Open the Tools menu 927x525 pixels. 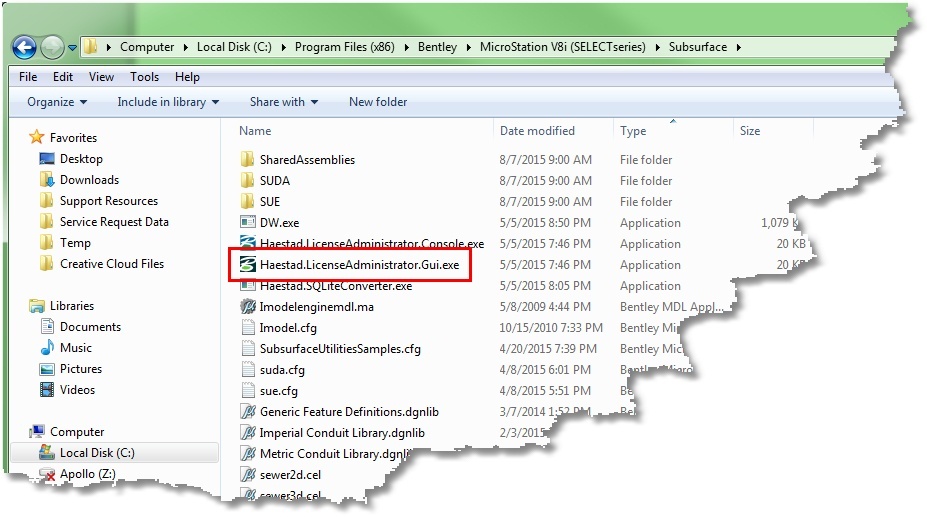coord(144,77)
